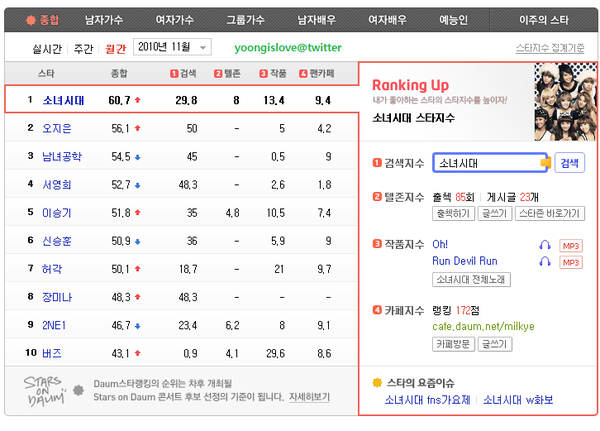Click the 글쓰기 button under 카페지수
The width and height of the screenshot is (600, 431).
pos(495,344)
